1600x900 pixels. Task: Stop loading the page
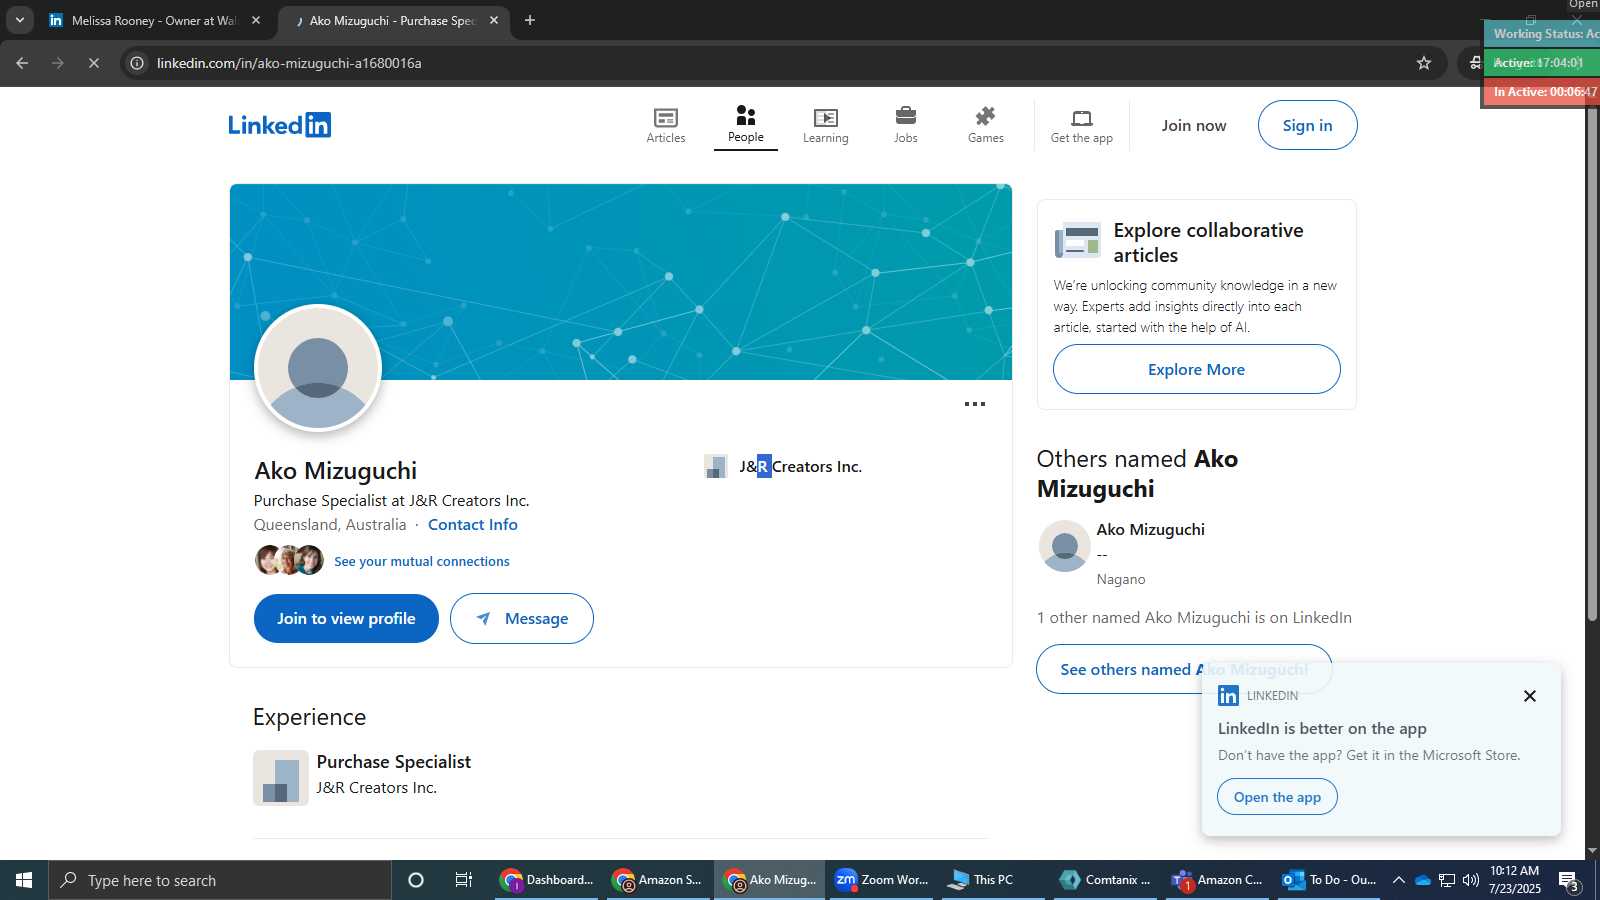click(x=93, y=63)
